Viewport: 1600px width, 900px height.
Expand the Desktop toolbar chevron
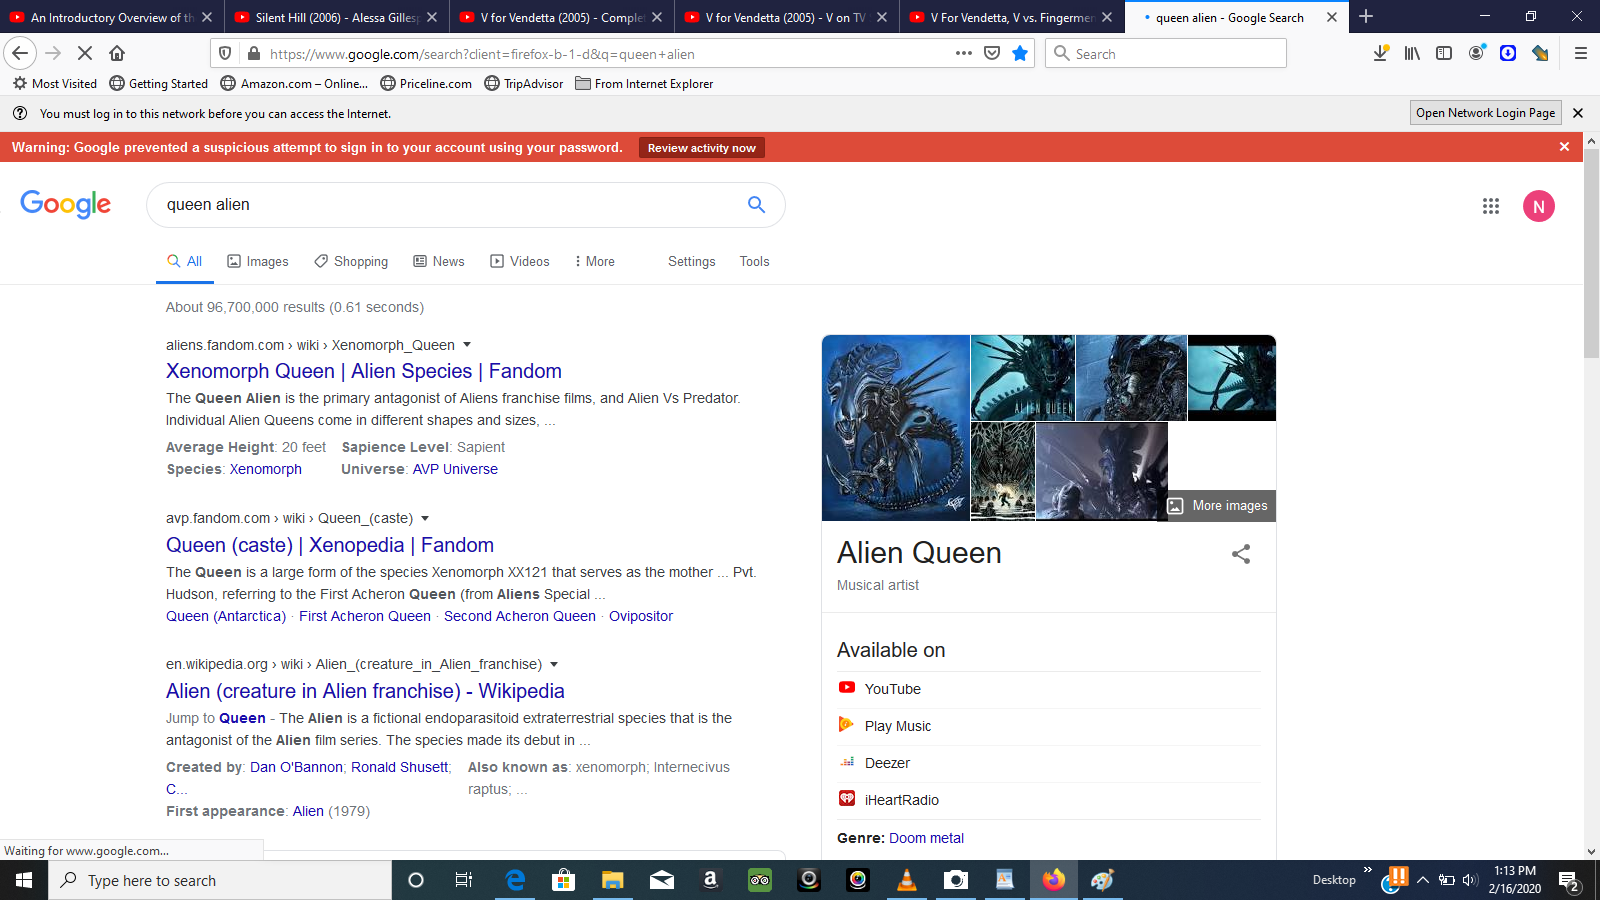[x=1368, y=871]
